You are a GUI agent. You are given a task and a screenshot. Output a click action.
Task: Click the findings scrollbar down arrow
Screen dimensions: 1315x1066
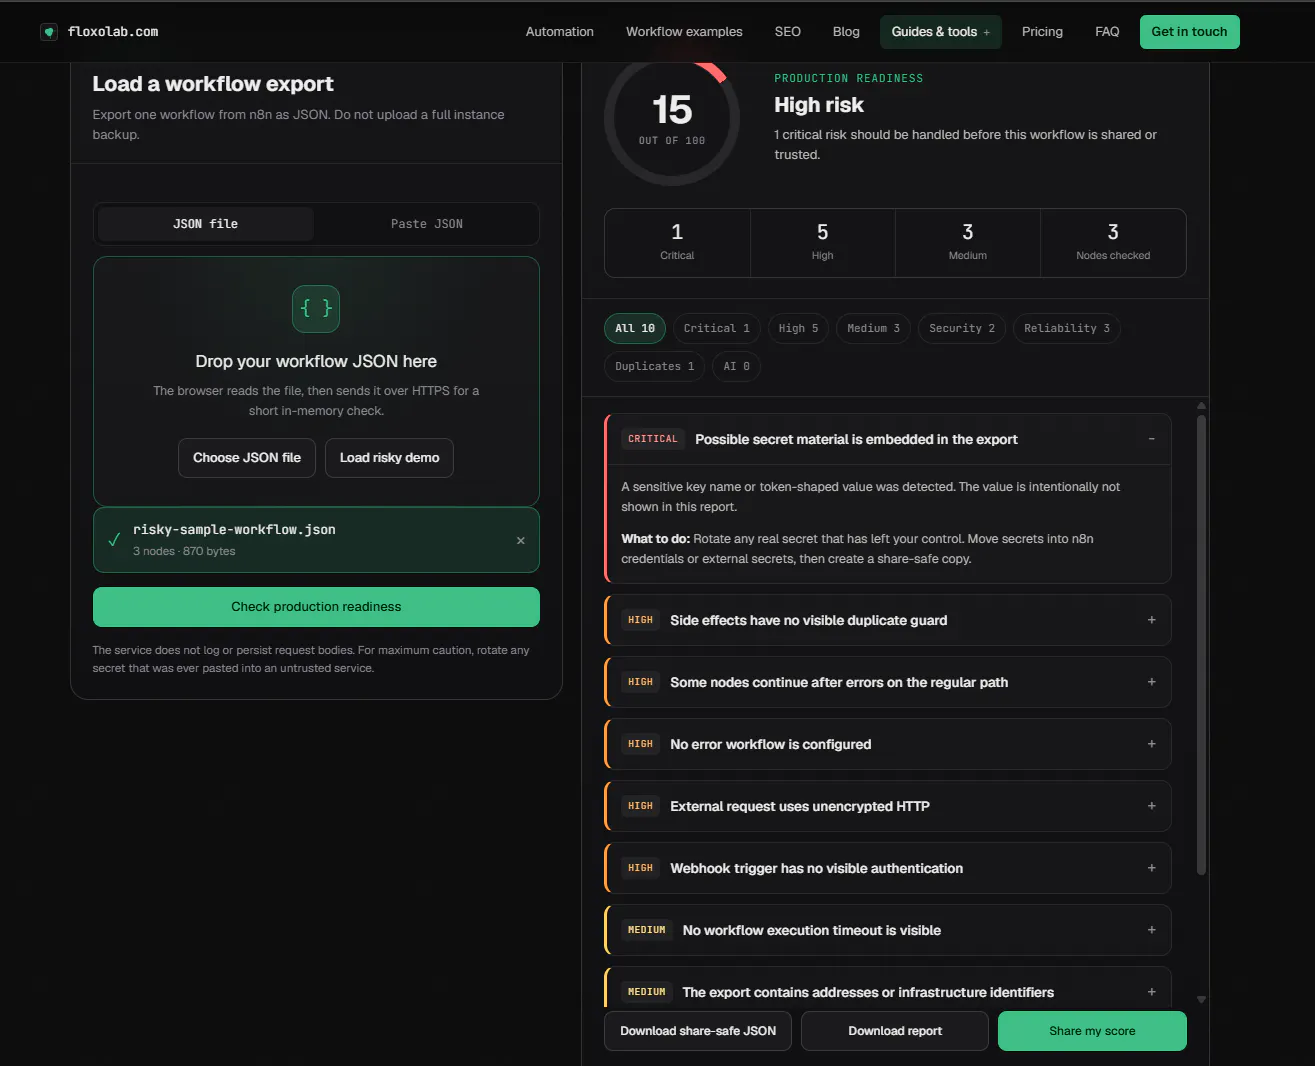click(1201, 999)
